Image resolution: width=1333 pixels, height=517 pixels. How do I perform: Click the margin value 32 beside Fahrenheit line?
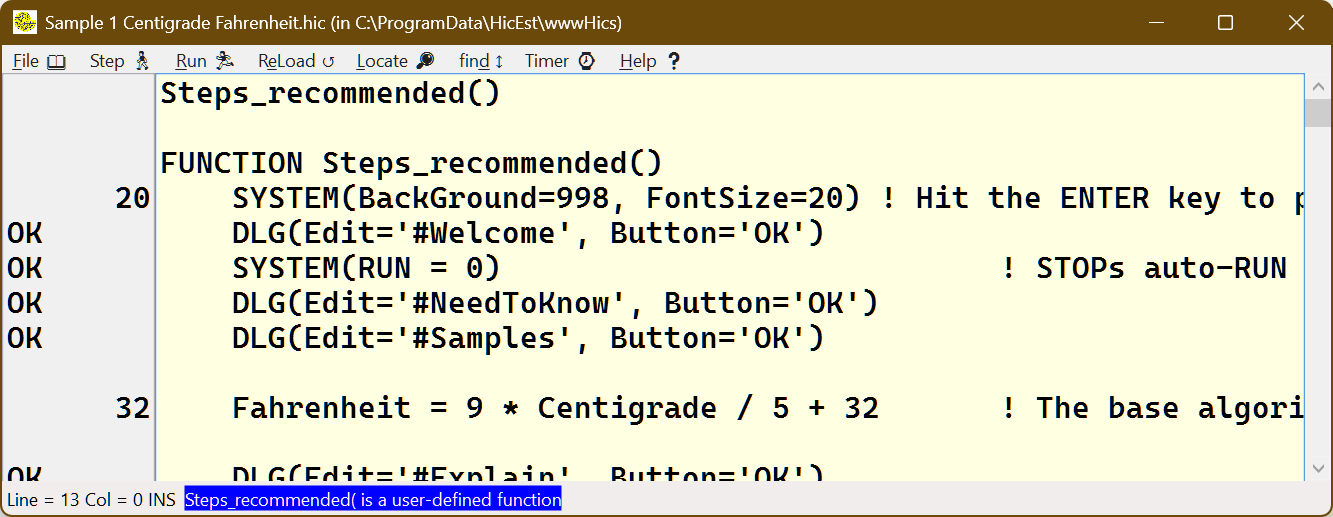click(x=132, y=408)
